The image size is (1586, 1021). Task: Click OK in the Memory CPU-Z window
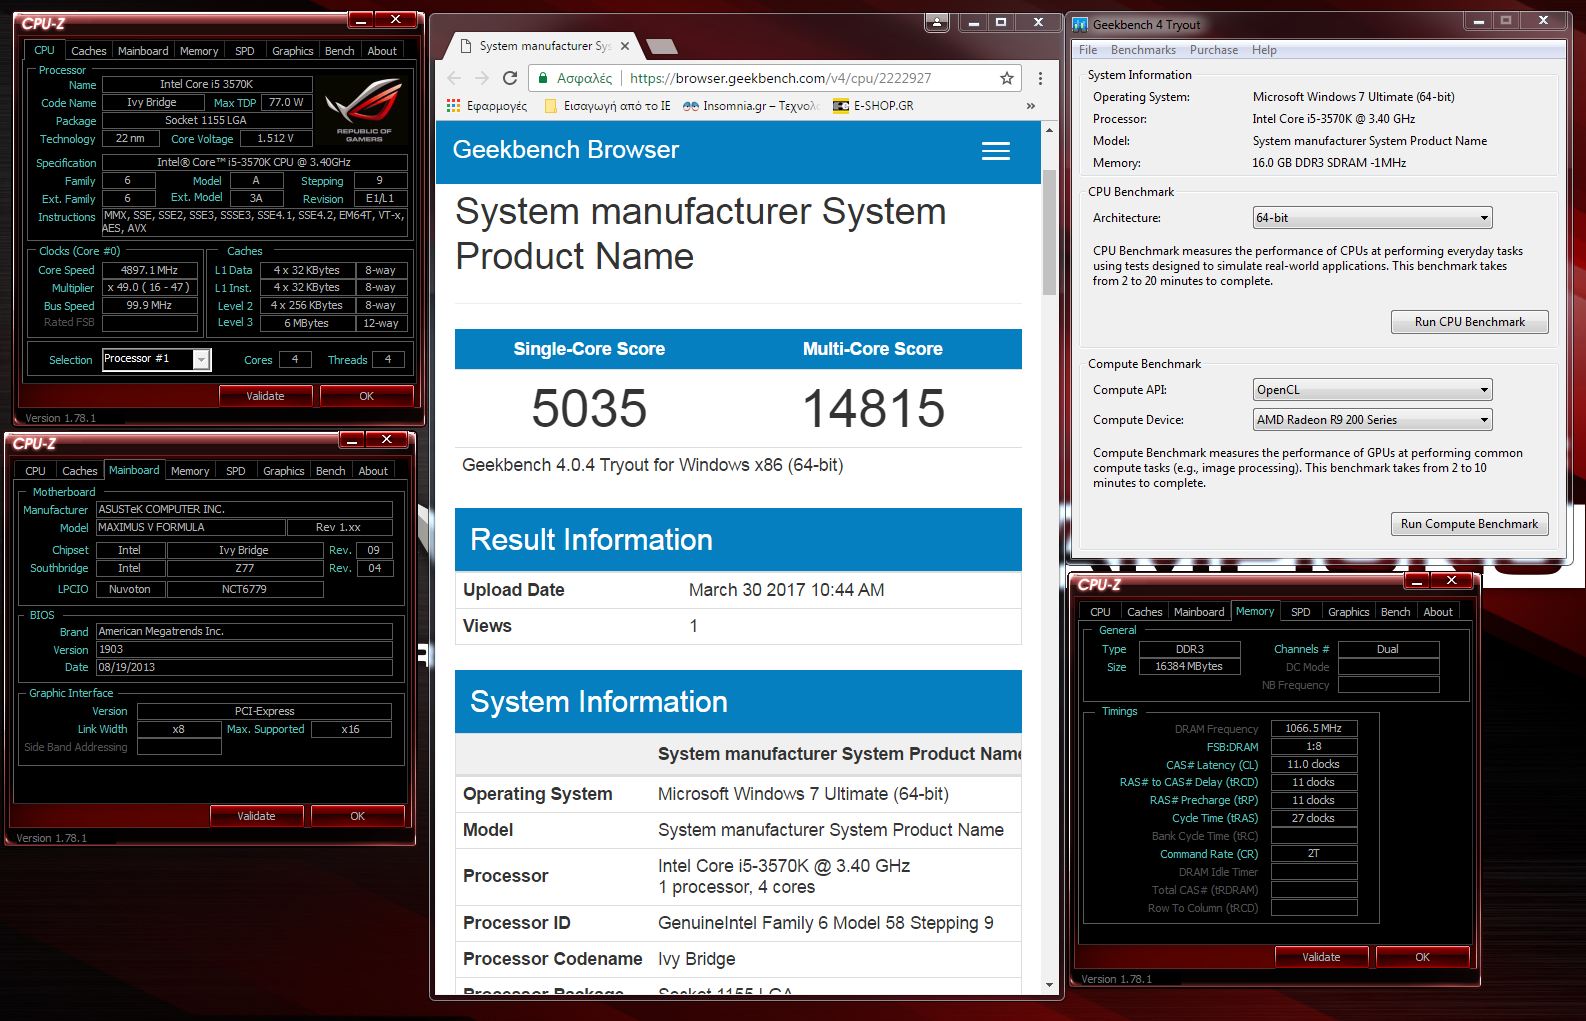coord(1423,957)
